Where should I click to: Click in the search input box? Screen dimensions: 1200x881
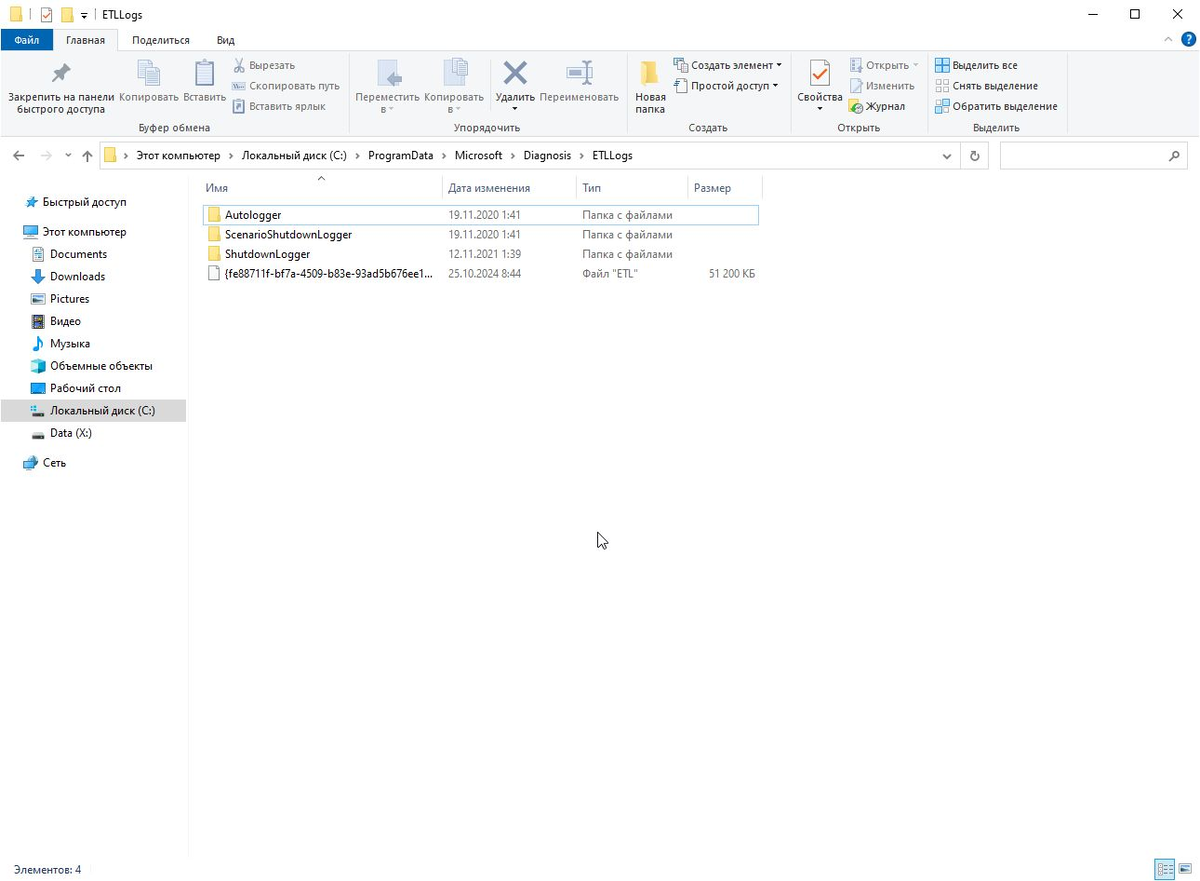coord(1083,156)
